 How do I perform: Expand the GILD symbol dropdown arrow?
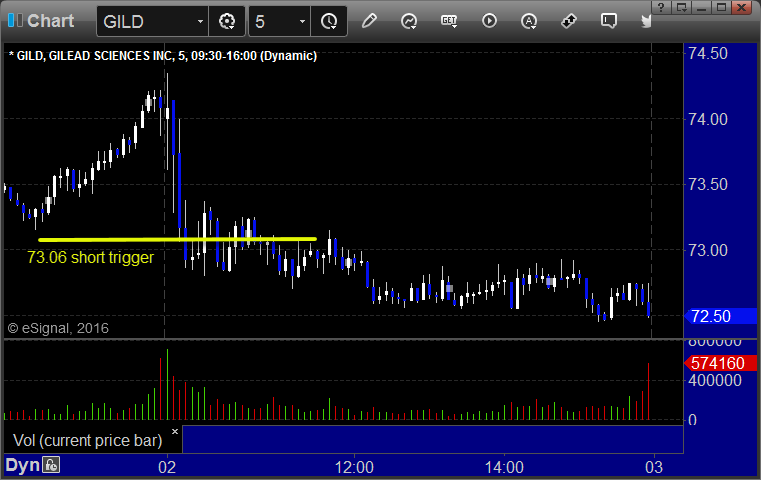point(200,21)
